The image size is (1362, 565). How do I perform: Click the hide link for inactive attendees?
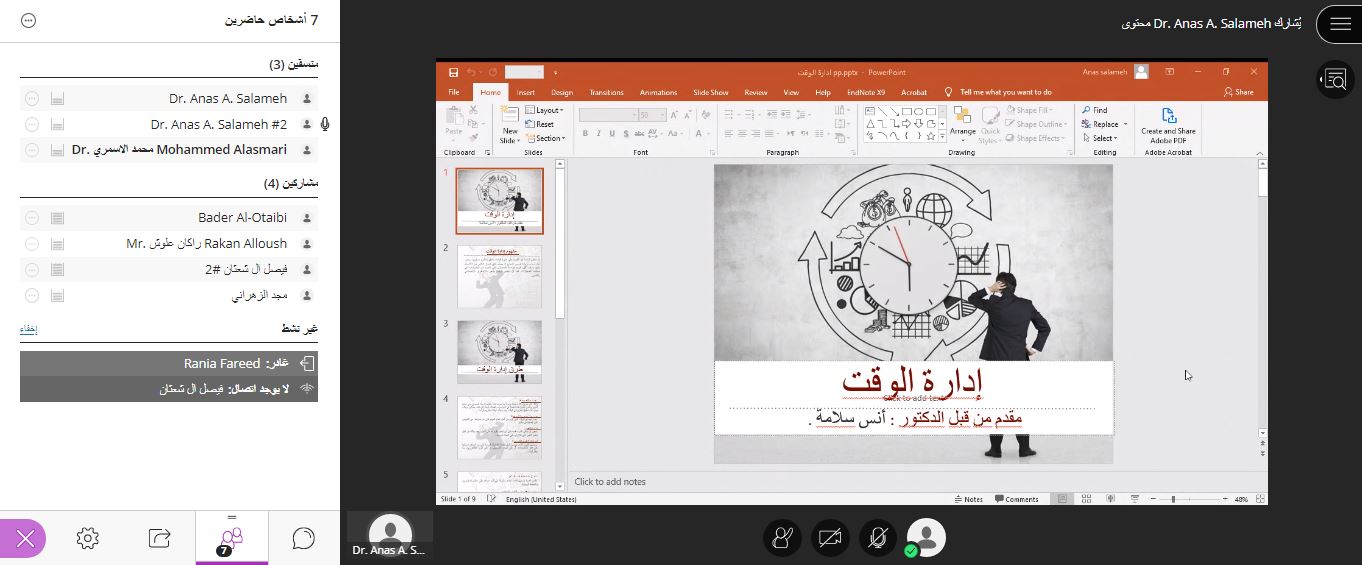[28, 328]
